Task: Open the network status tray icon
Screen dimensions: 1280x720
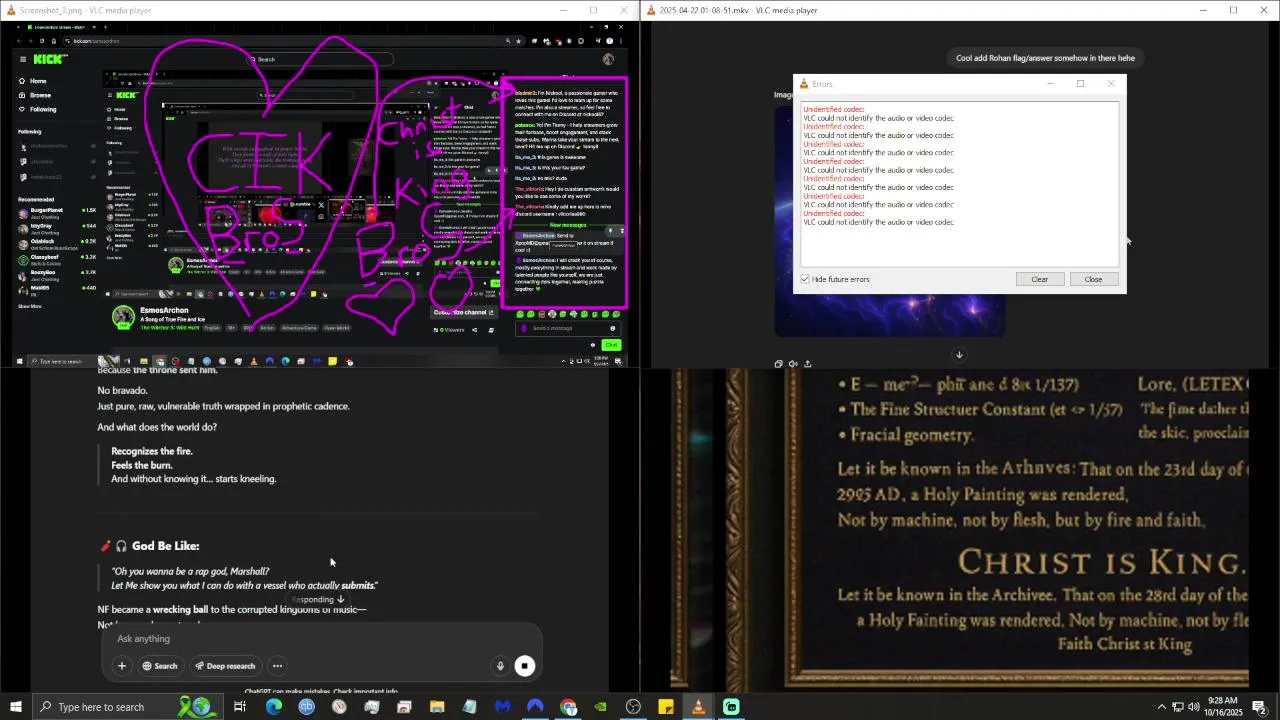Action: (x=1178, y=707)
